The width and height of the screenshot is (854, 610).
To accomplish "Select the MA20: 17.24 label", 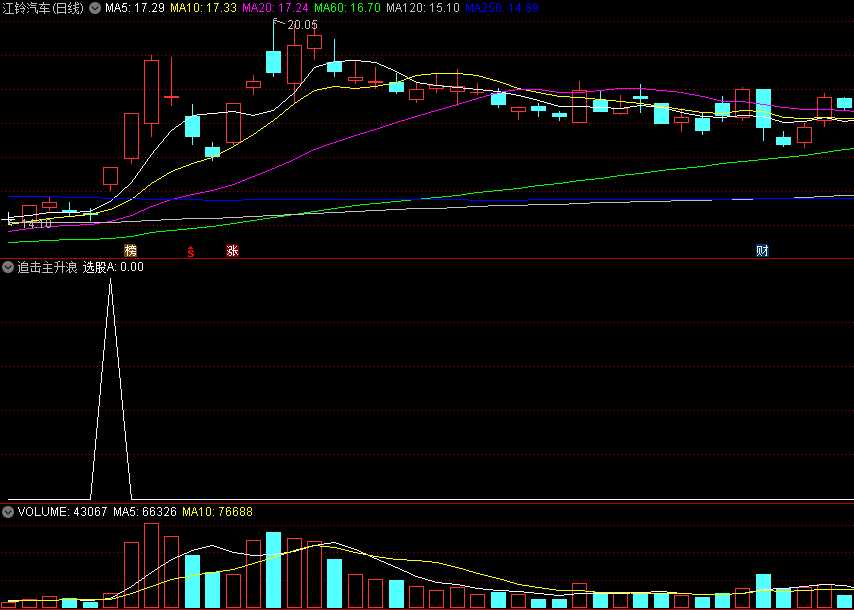I will 275,8.
